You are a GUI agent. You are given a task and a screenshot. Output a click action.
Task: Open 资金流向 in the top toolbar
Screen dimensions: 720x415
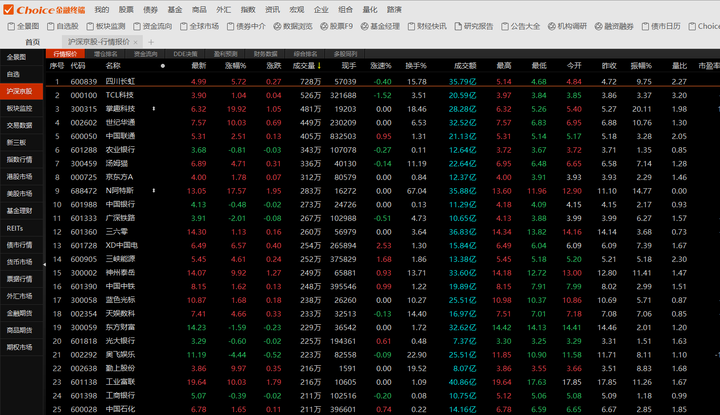pos(152,27)
